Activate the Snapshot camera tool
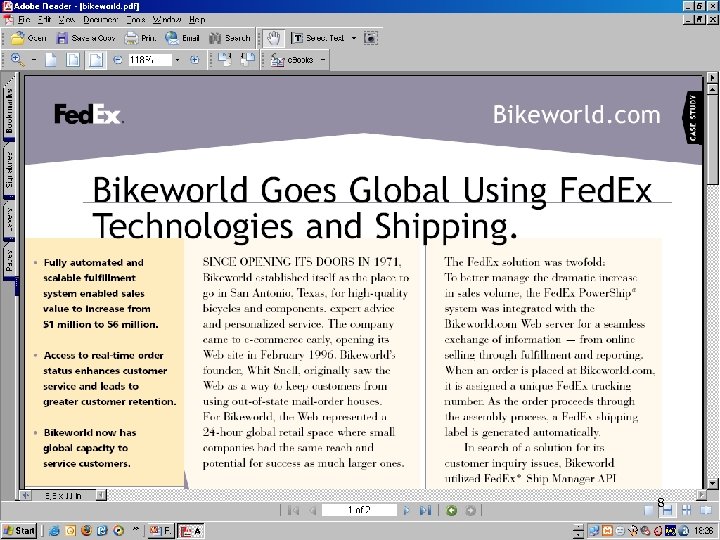The image size is (720, 540). [371, 38]
